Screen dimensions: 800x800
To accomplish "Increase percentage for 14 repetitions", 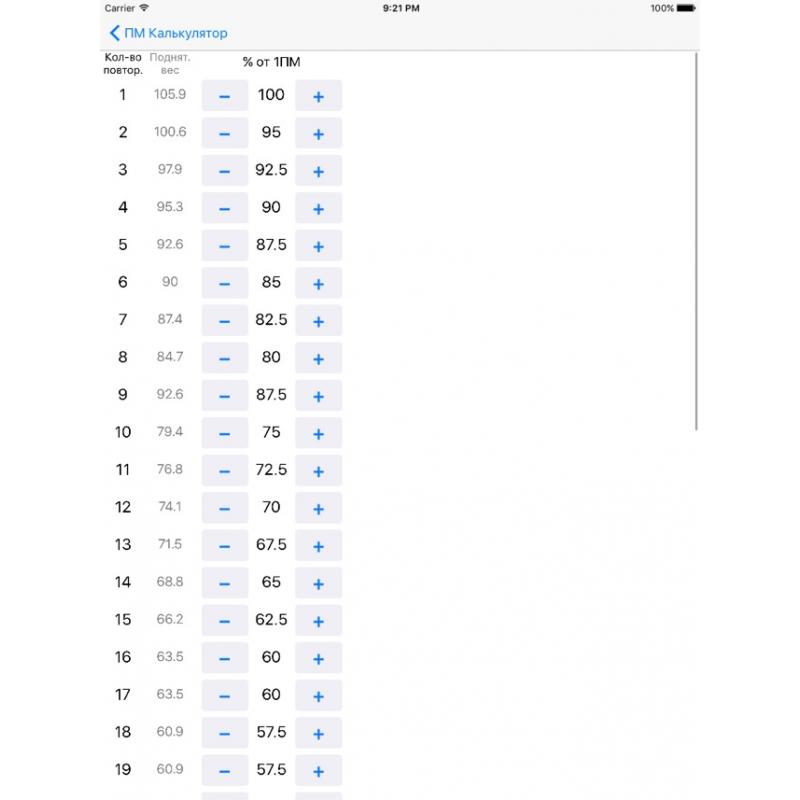I will click(x=318, y=583).
